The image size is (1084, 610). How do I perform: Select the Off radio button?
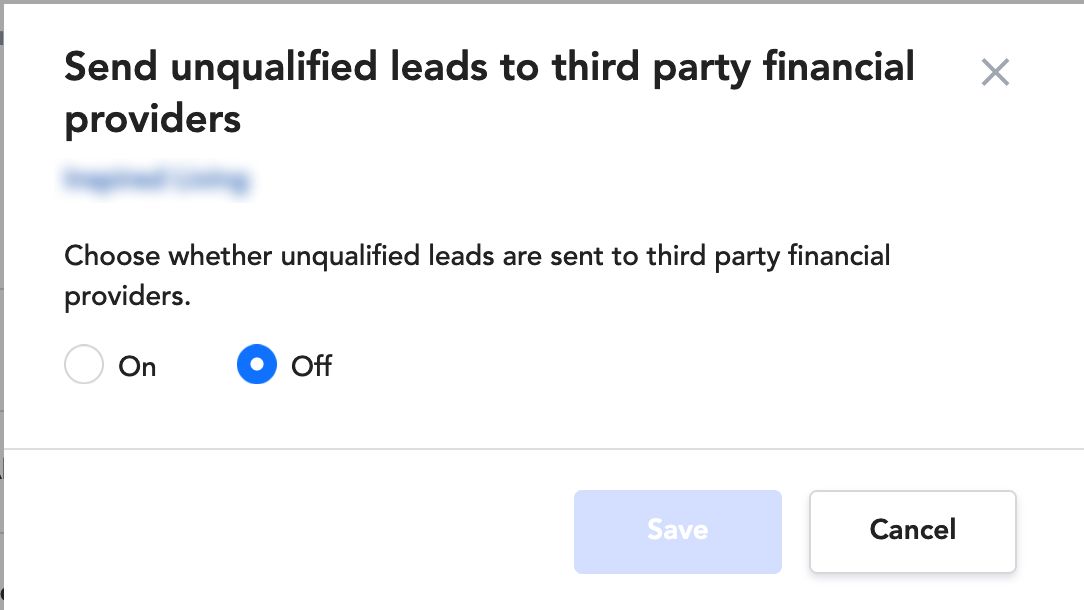tap(256, 364)
